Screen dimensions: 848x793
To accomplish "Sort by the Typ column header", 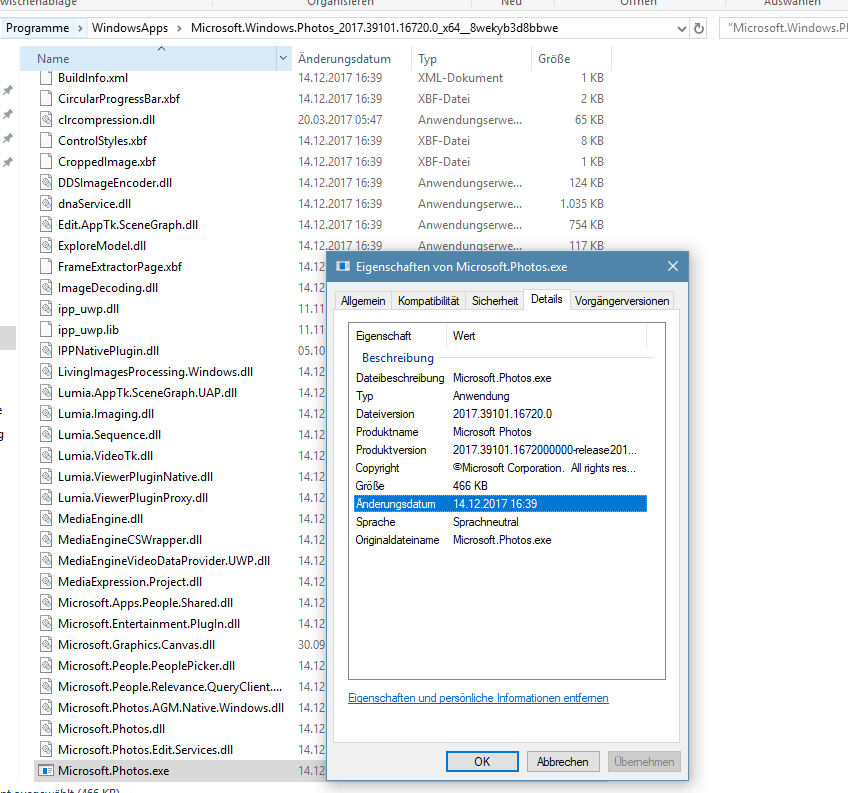I will click(x=472, y=58).
